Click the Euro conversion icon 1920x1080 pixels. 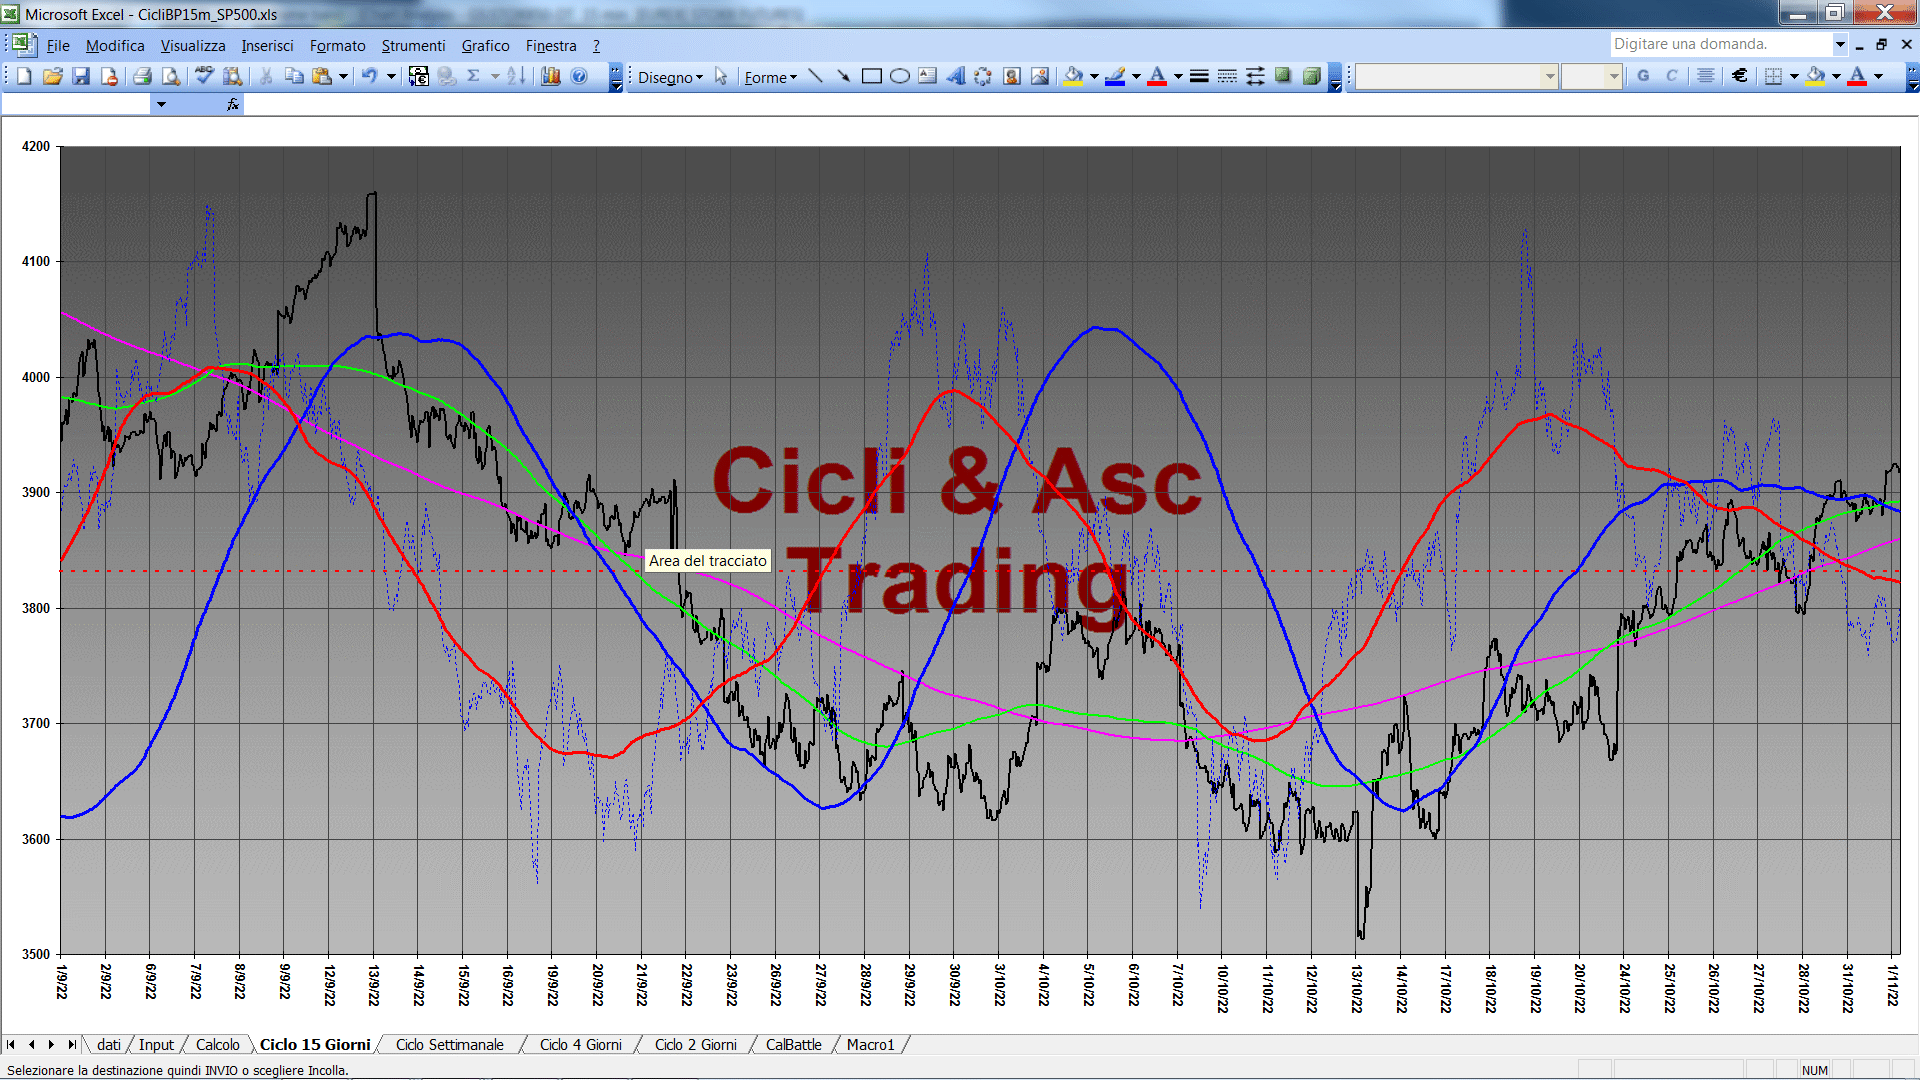click(419, 77)
